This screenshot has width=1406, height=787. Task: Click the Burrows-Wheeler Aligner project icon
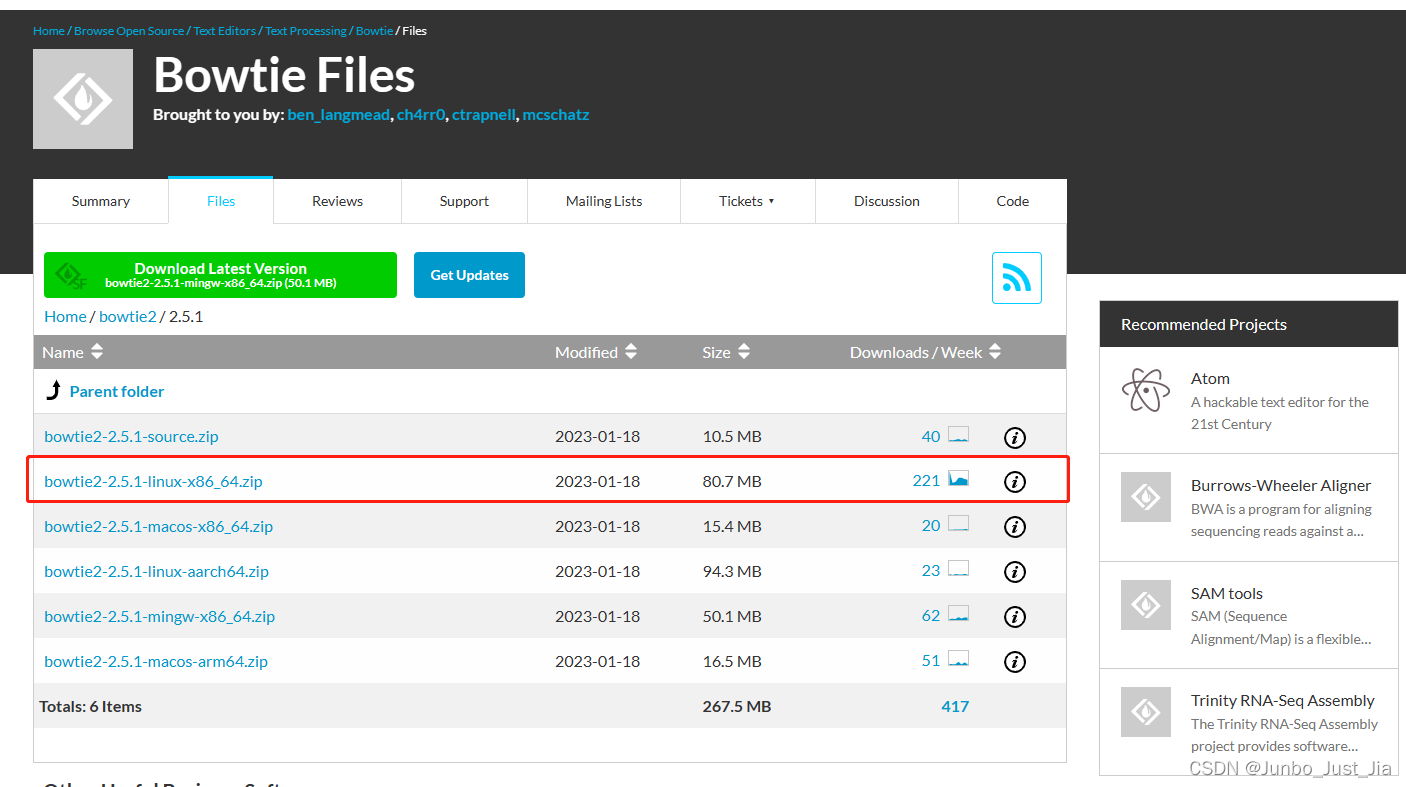(x=1146, y=497)
